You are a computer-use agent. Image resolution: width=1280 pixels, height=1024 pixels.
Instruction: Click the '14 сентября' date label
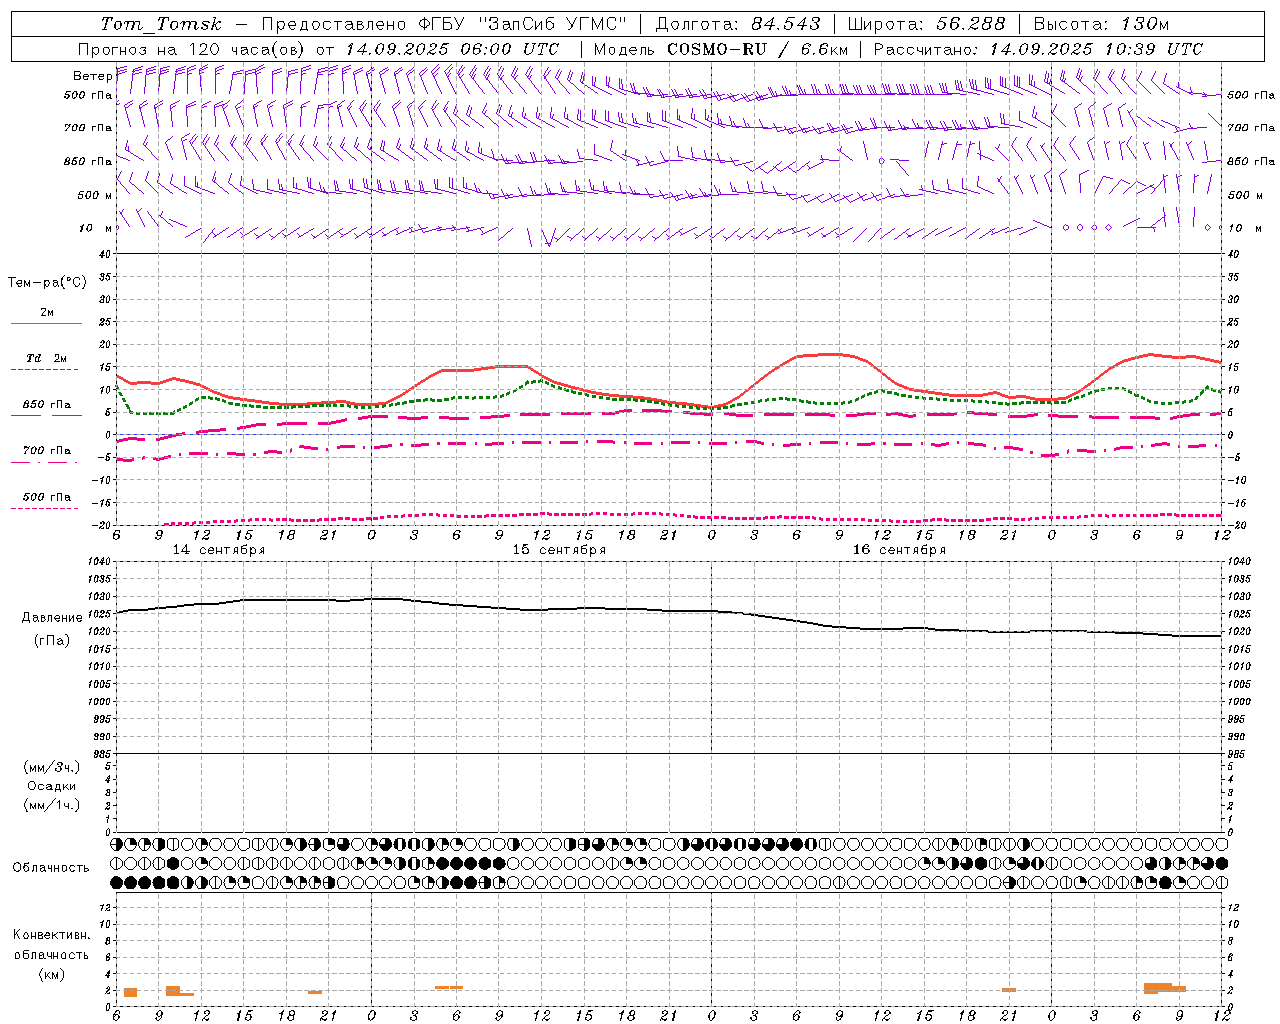[x=219, y=550]
